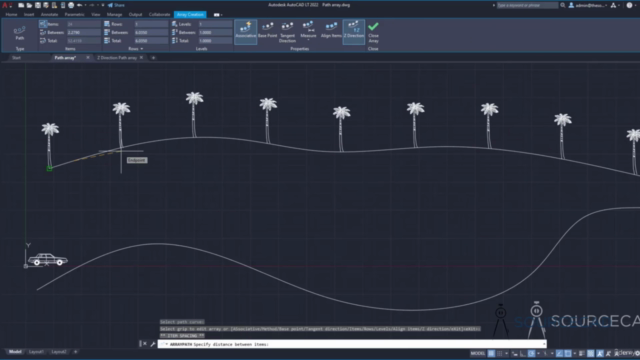Click the Undo arrow icon

coord(80,5)
